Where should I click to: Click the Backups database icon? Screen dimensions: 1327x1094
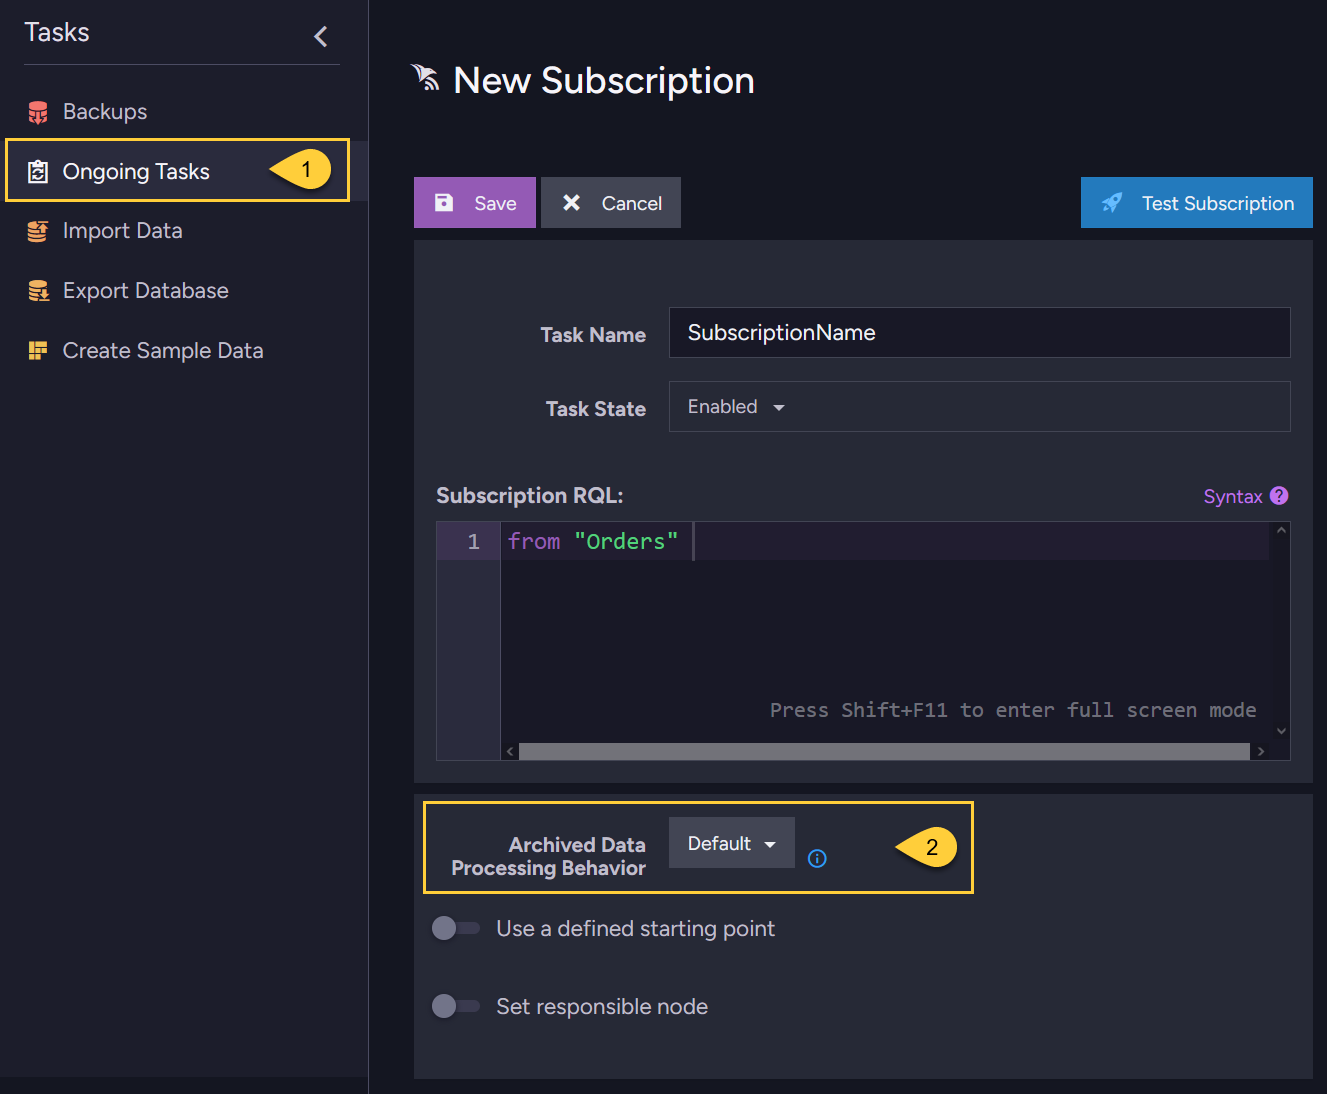tap(38, 112)
